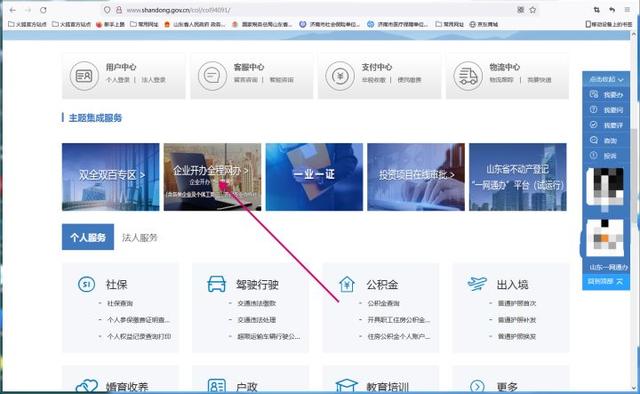Viewport: 640px width, 394px height.
Task: Click the 公积金 house icon
Action: coord(347,284)
